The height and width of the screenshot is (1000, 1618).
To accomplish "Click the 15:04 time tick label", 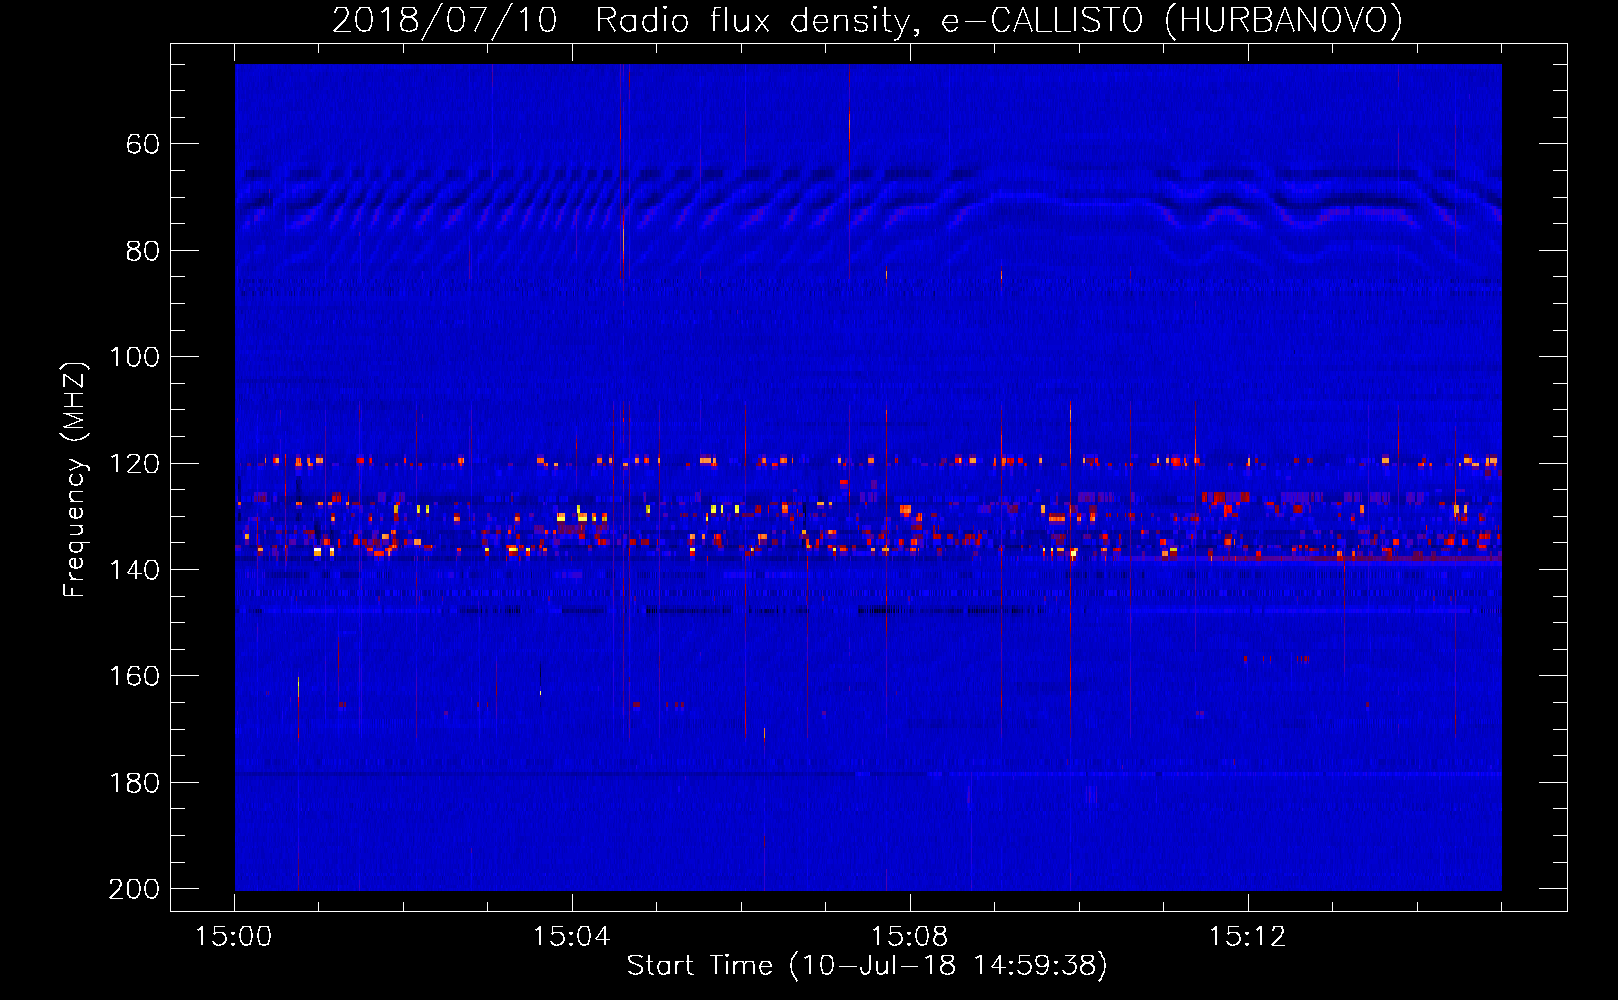I will pyautogui.click(x=571, y=937).
